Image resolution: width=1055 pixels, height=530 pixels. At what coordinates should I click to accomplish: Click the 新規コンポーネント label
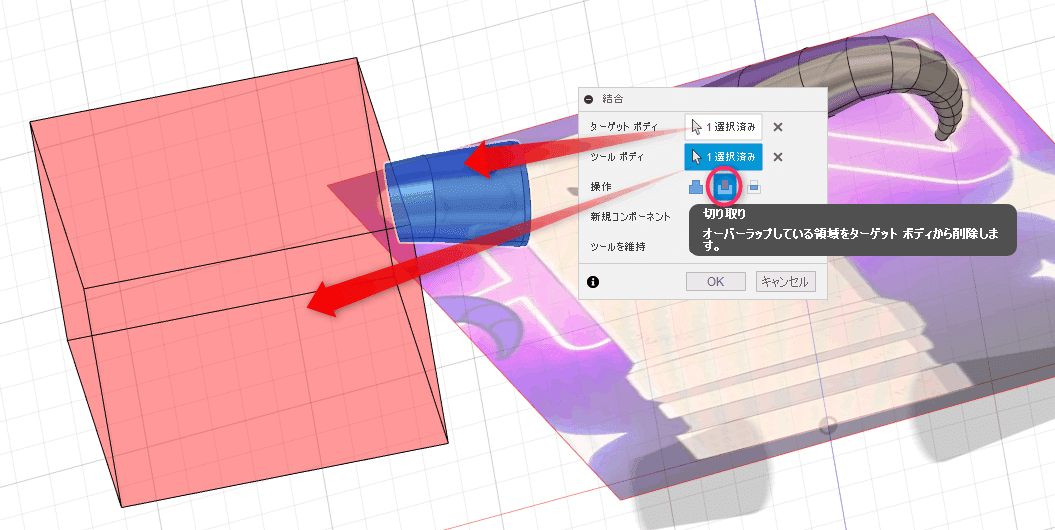pyautogui.click(x=630, y=217)
